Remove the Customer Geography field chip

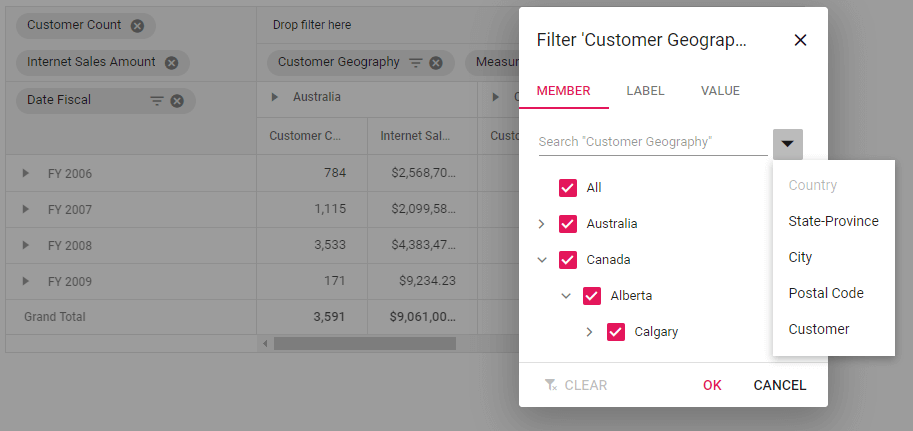tap(436, 63)
